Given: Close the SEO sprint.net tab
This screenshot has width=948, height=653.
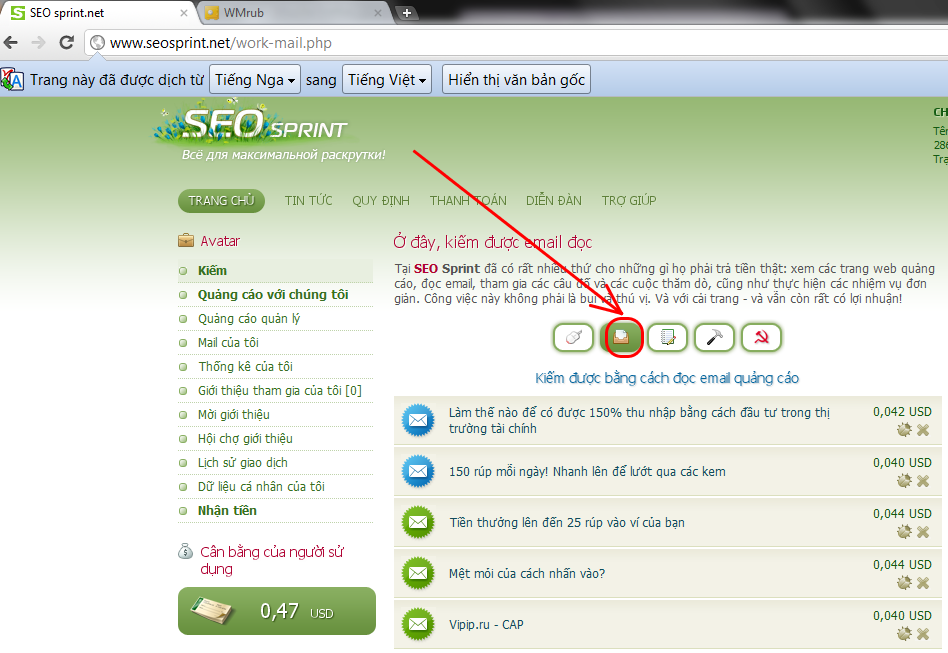Looking at the screenshot, I should click(x=184, y=13).
